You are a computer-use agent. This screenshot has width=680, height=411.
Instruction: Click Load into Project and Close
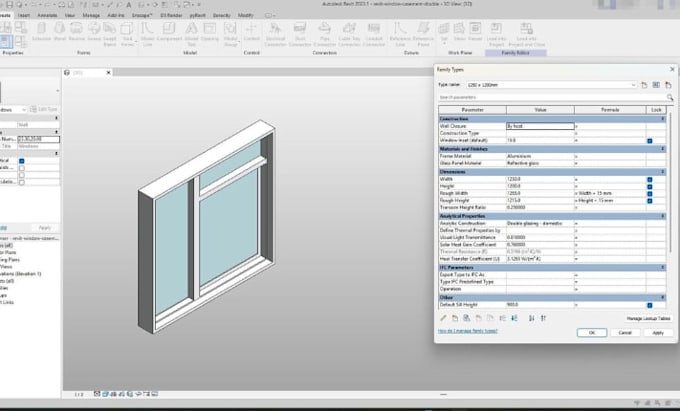coord(526,34)
